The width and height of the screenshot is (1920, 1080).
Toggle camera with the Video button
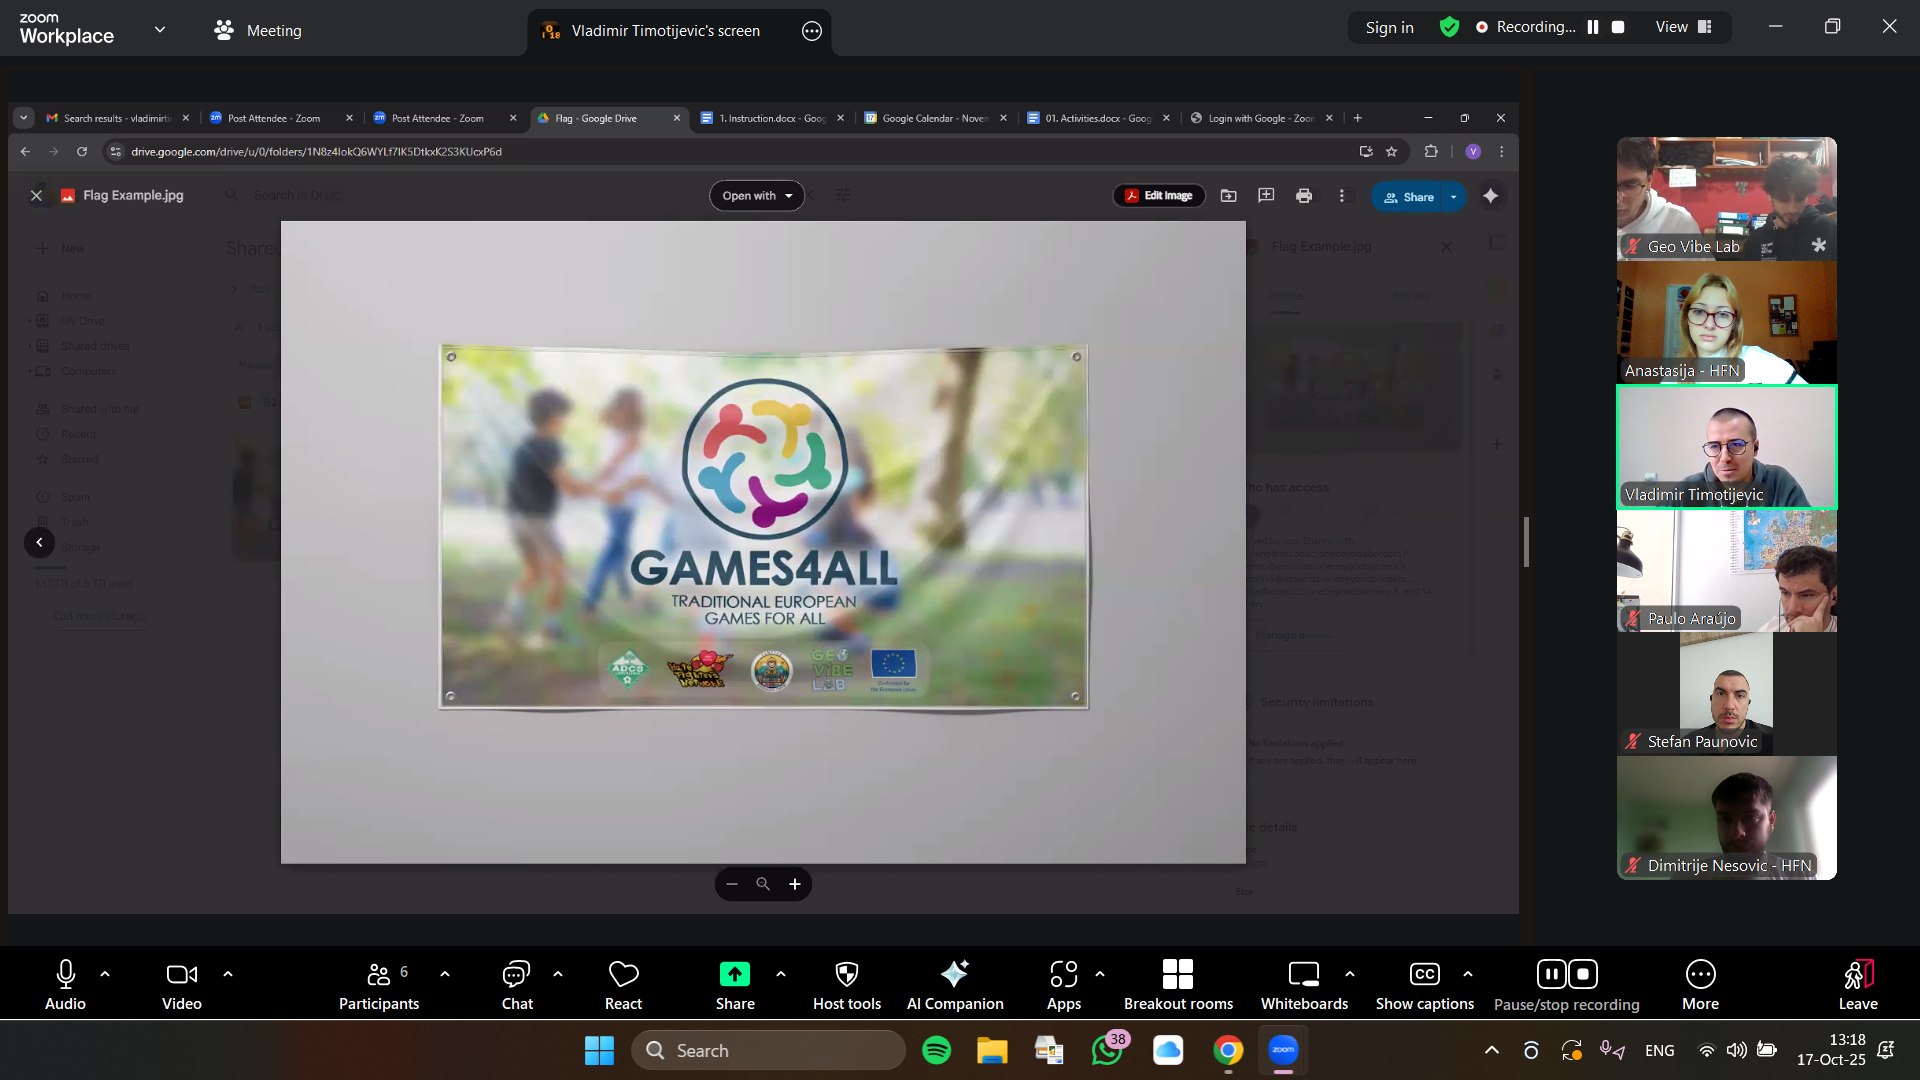[x=182, y=985]
